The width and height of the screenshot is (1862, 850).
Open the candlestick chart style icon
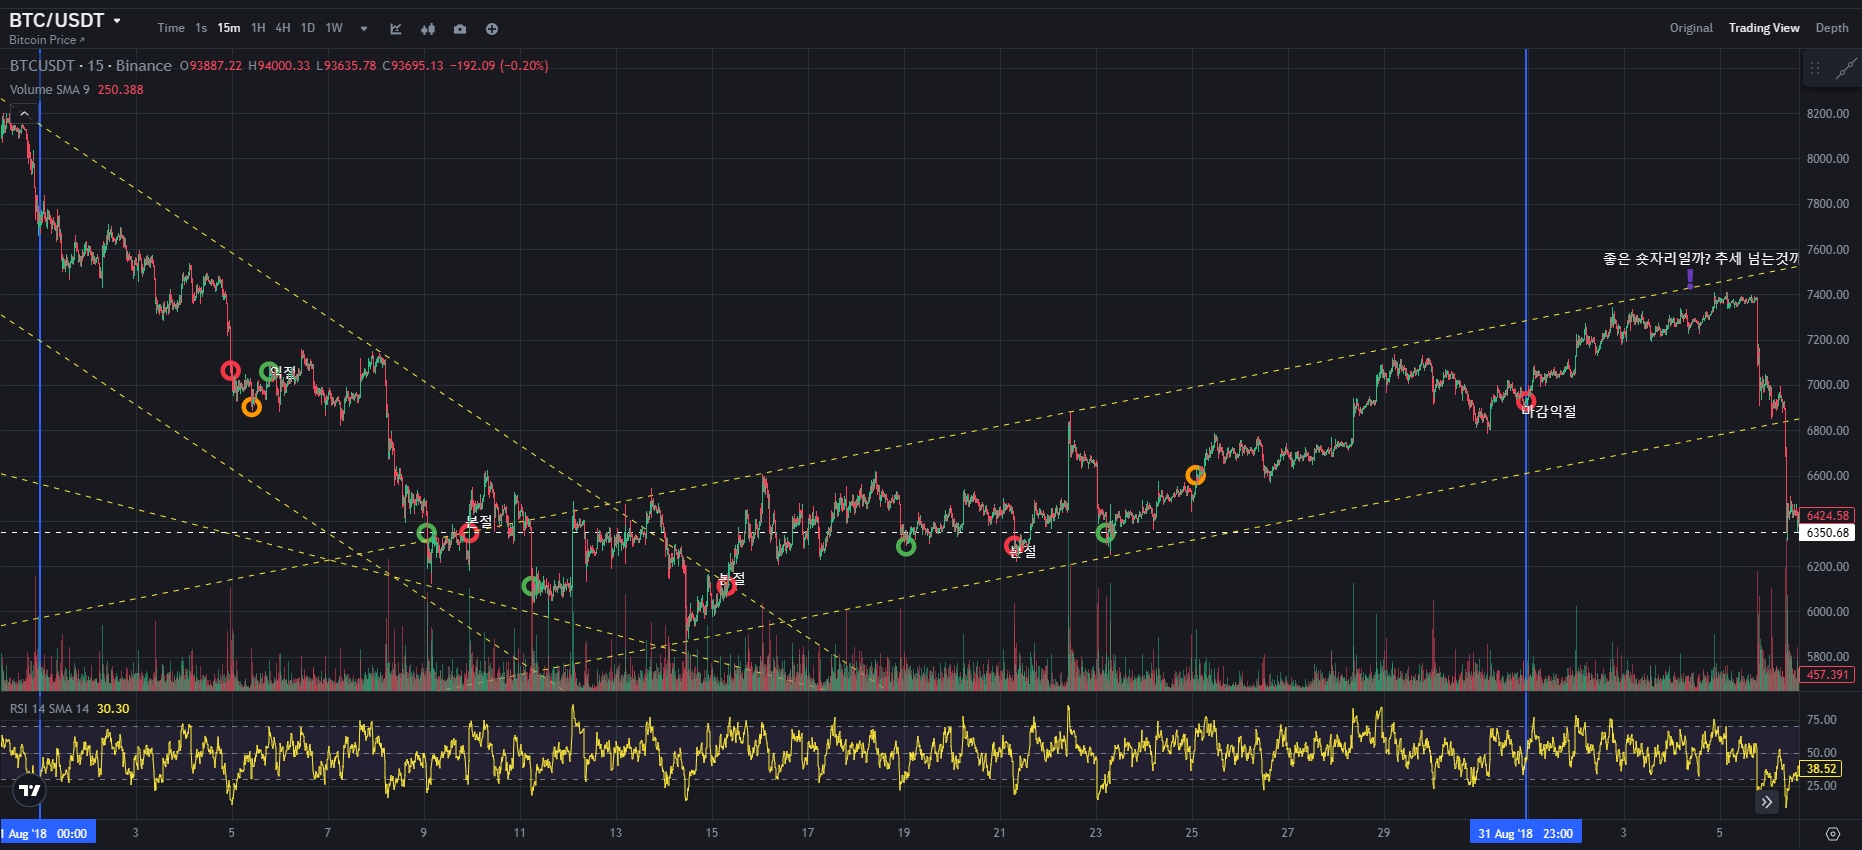point(428,29)
